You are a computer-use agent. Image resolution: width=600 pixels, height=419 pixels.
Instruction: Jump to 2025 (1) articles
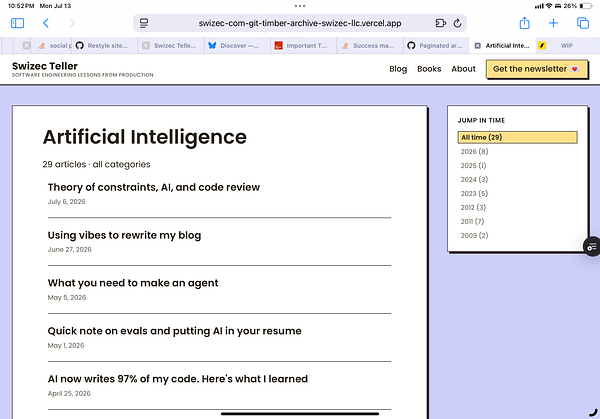[473, 166]
